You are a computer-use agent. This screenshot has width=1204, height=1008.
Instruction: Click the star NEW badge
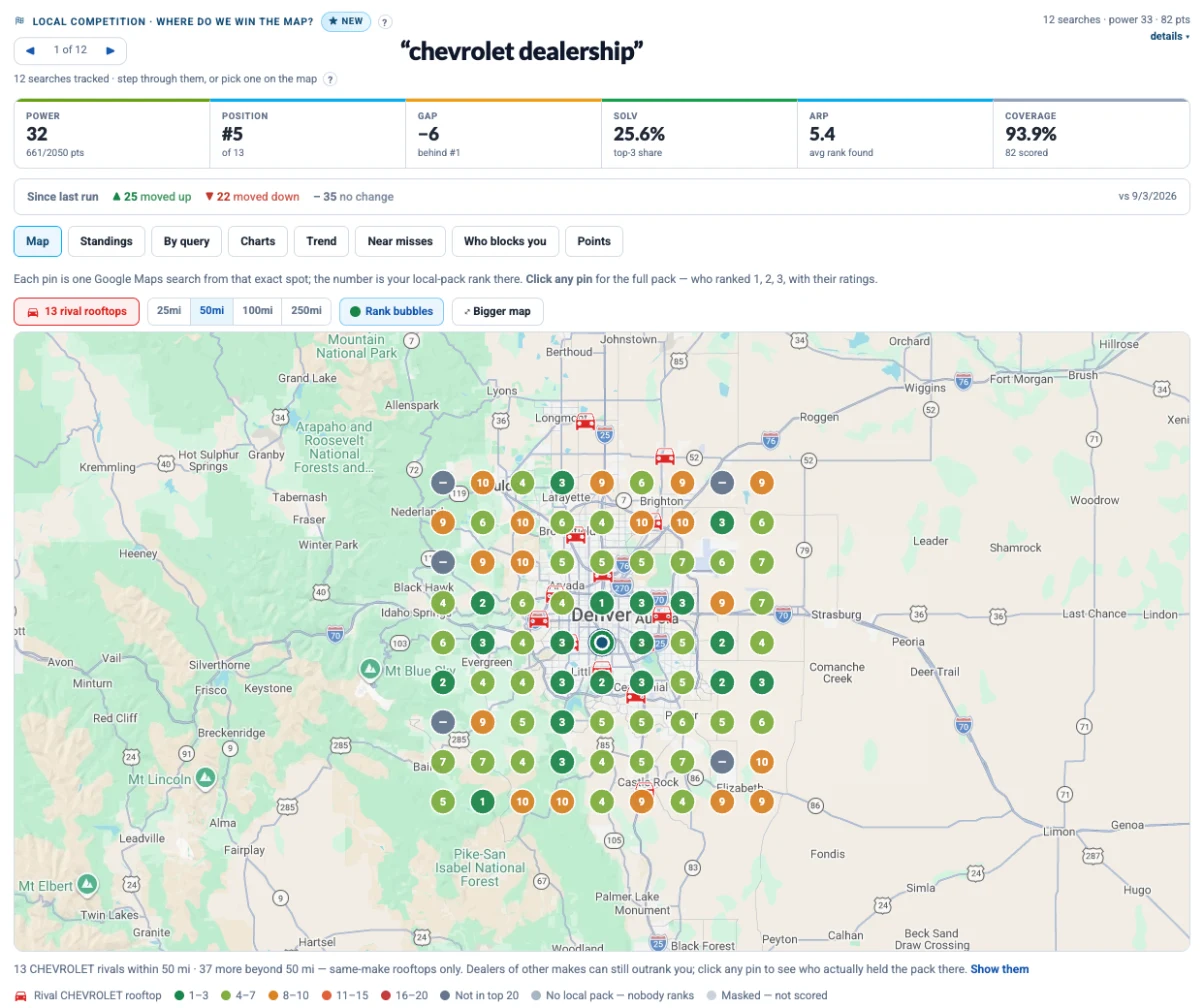(x=347, y=21)
